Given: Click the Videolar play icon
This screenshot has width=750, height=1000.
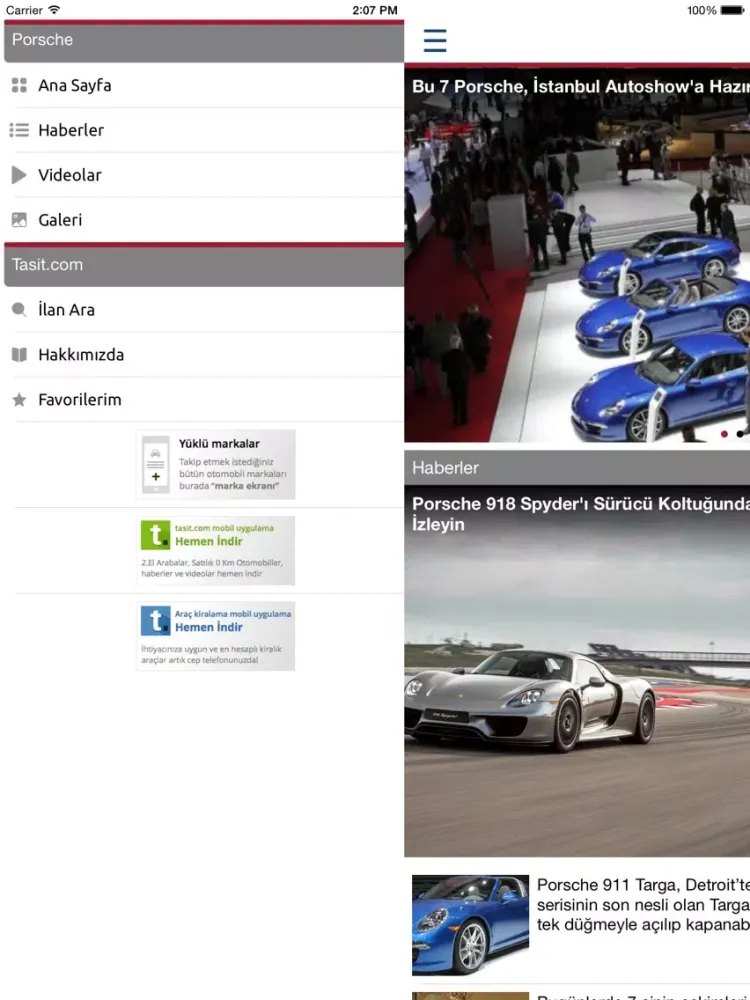Looking at the screenshot, I should [19, 175].
